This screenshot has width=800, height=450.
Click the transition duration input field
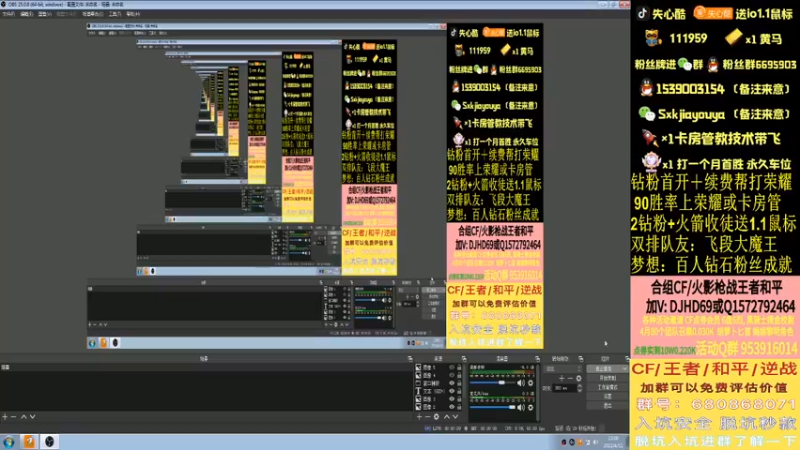pos(564,388)
